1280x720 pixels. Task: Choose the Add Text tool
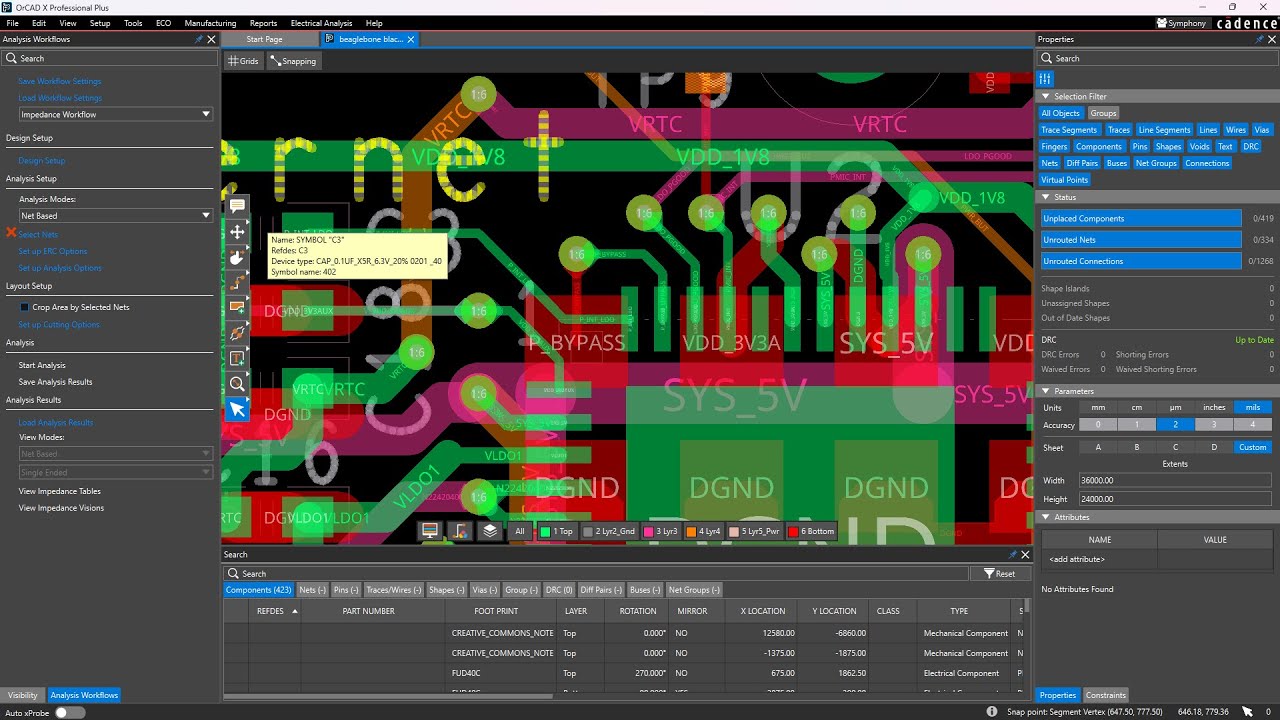[237, 358]
